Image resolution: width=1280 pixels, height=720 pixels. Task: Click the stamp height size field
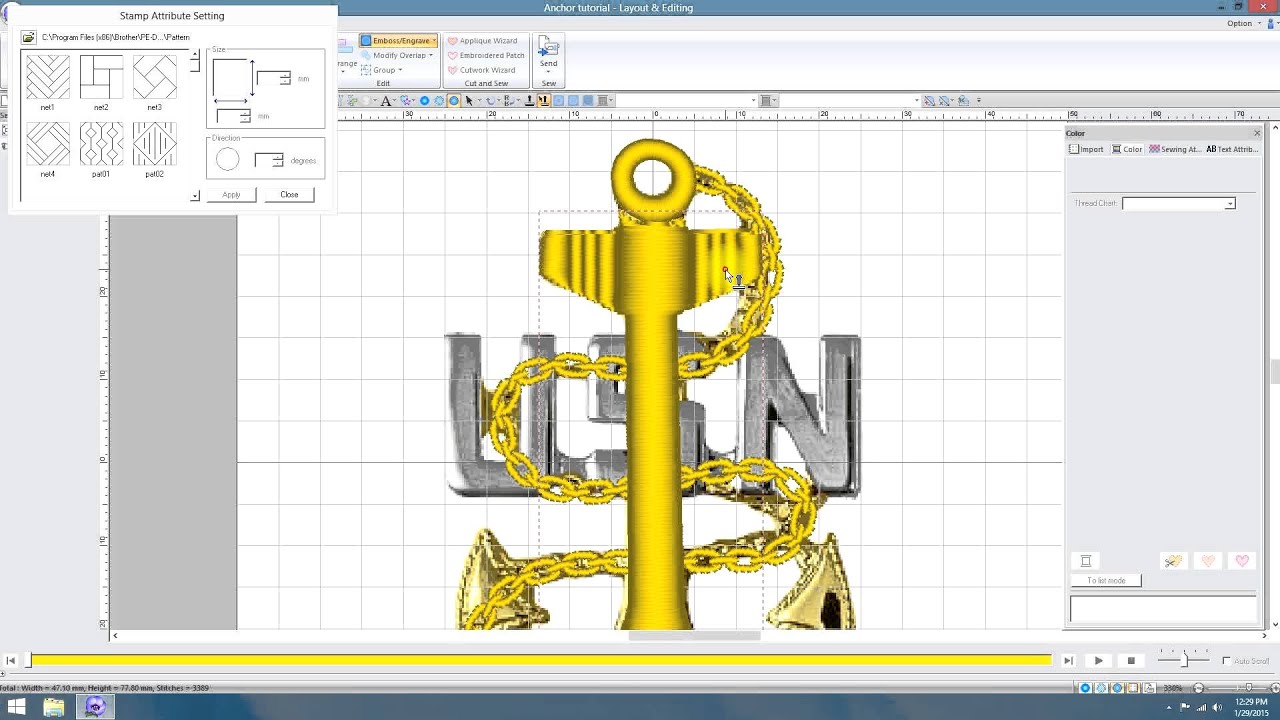click(x=274, y=78)
